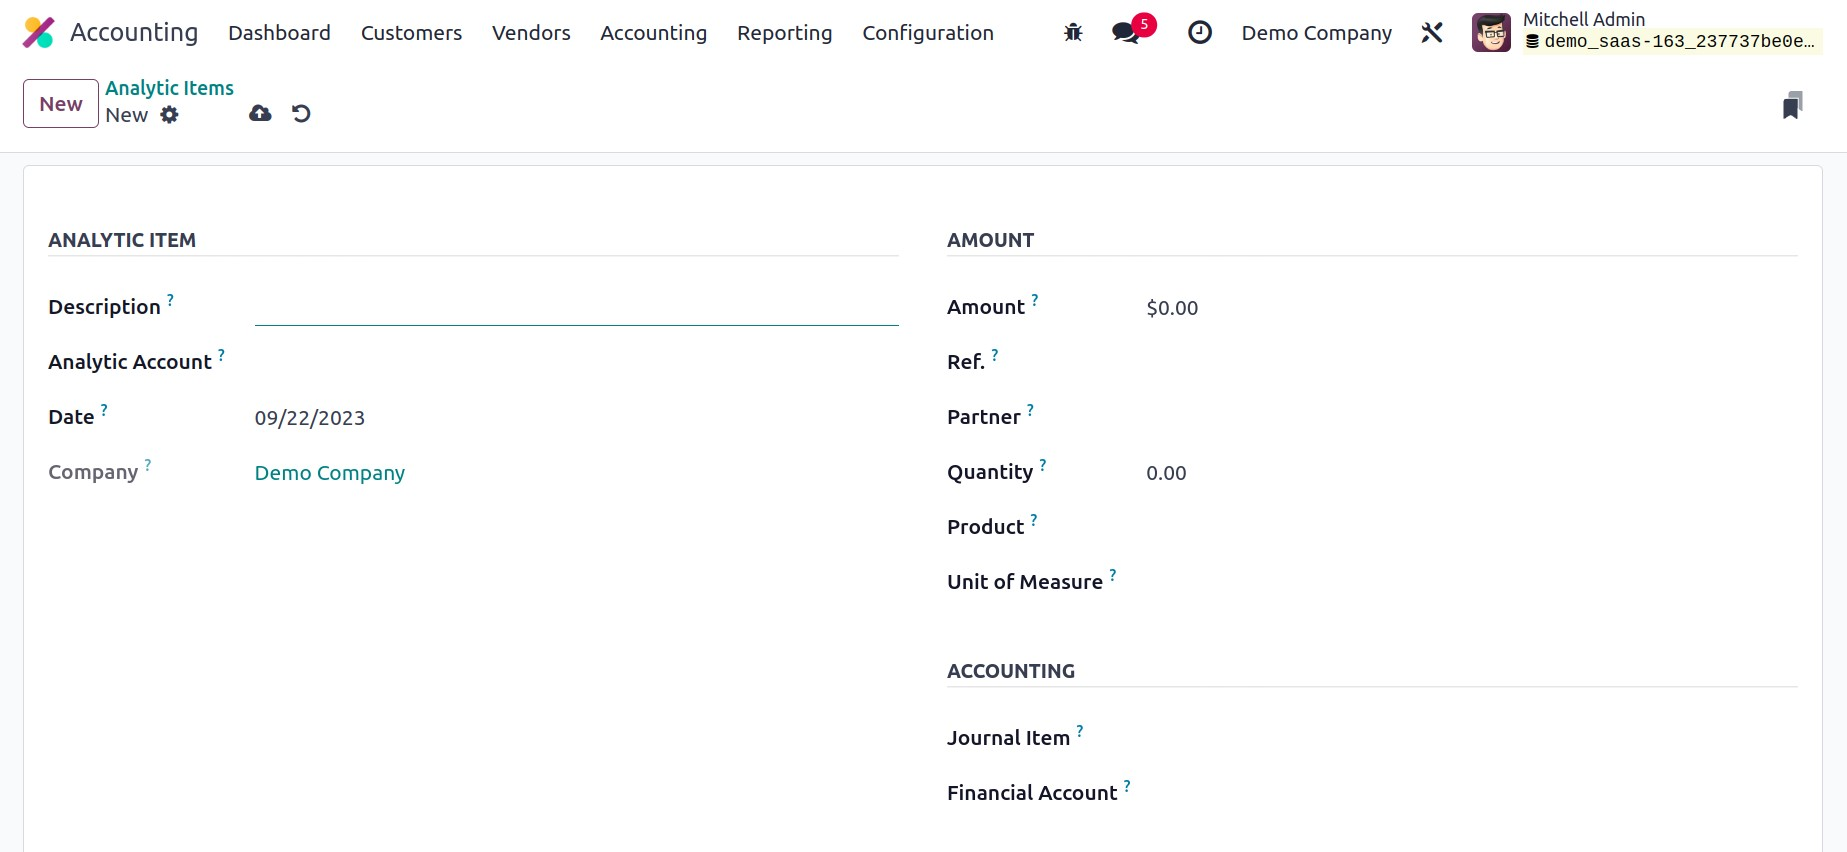Image resolution: width=1847 pixels, height=852 pixels.
Task: Go back via Analytic Items breadcrumb
Action: (169, 88)
